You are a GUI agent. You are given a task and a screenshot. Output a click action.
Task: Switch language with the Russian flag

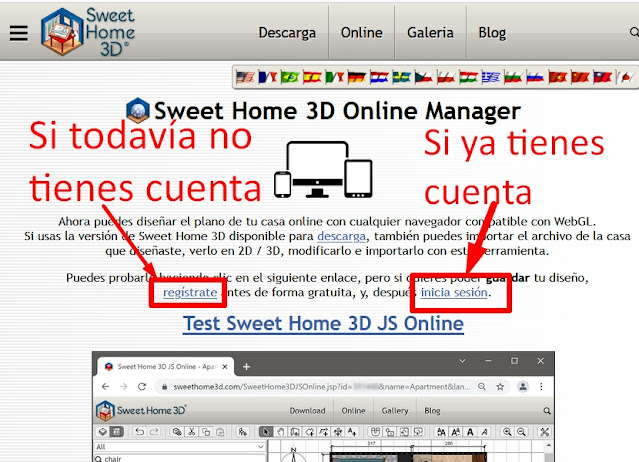coord(535,77)
